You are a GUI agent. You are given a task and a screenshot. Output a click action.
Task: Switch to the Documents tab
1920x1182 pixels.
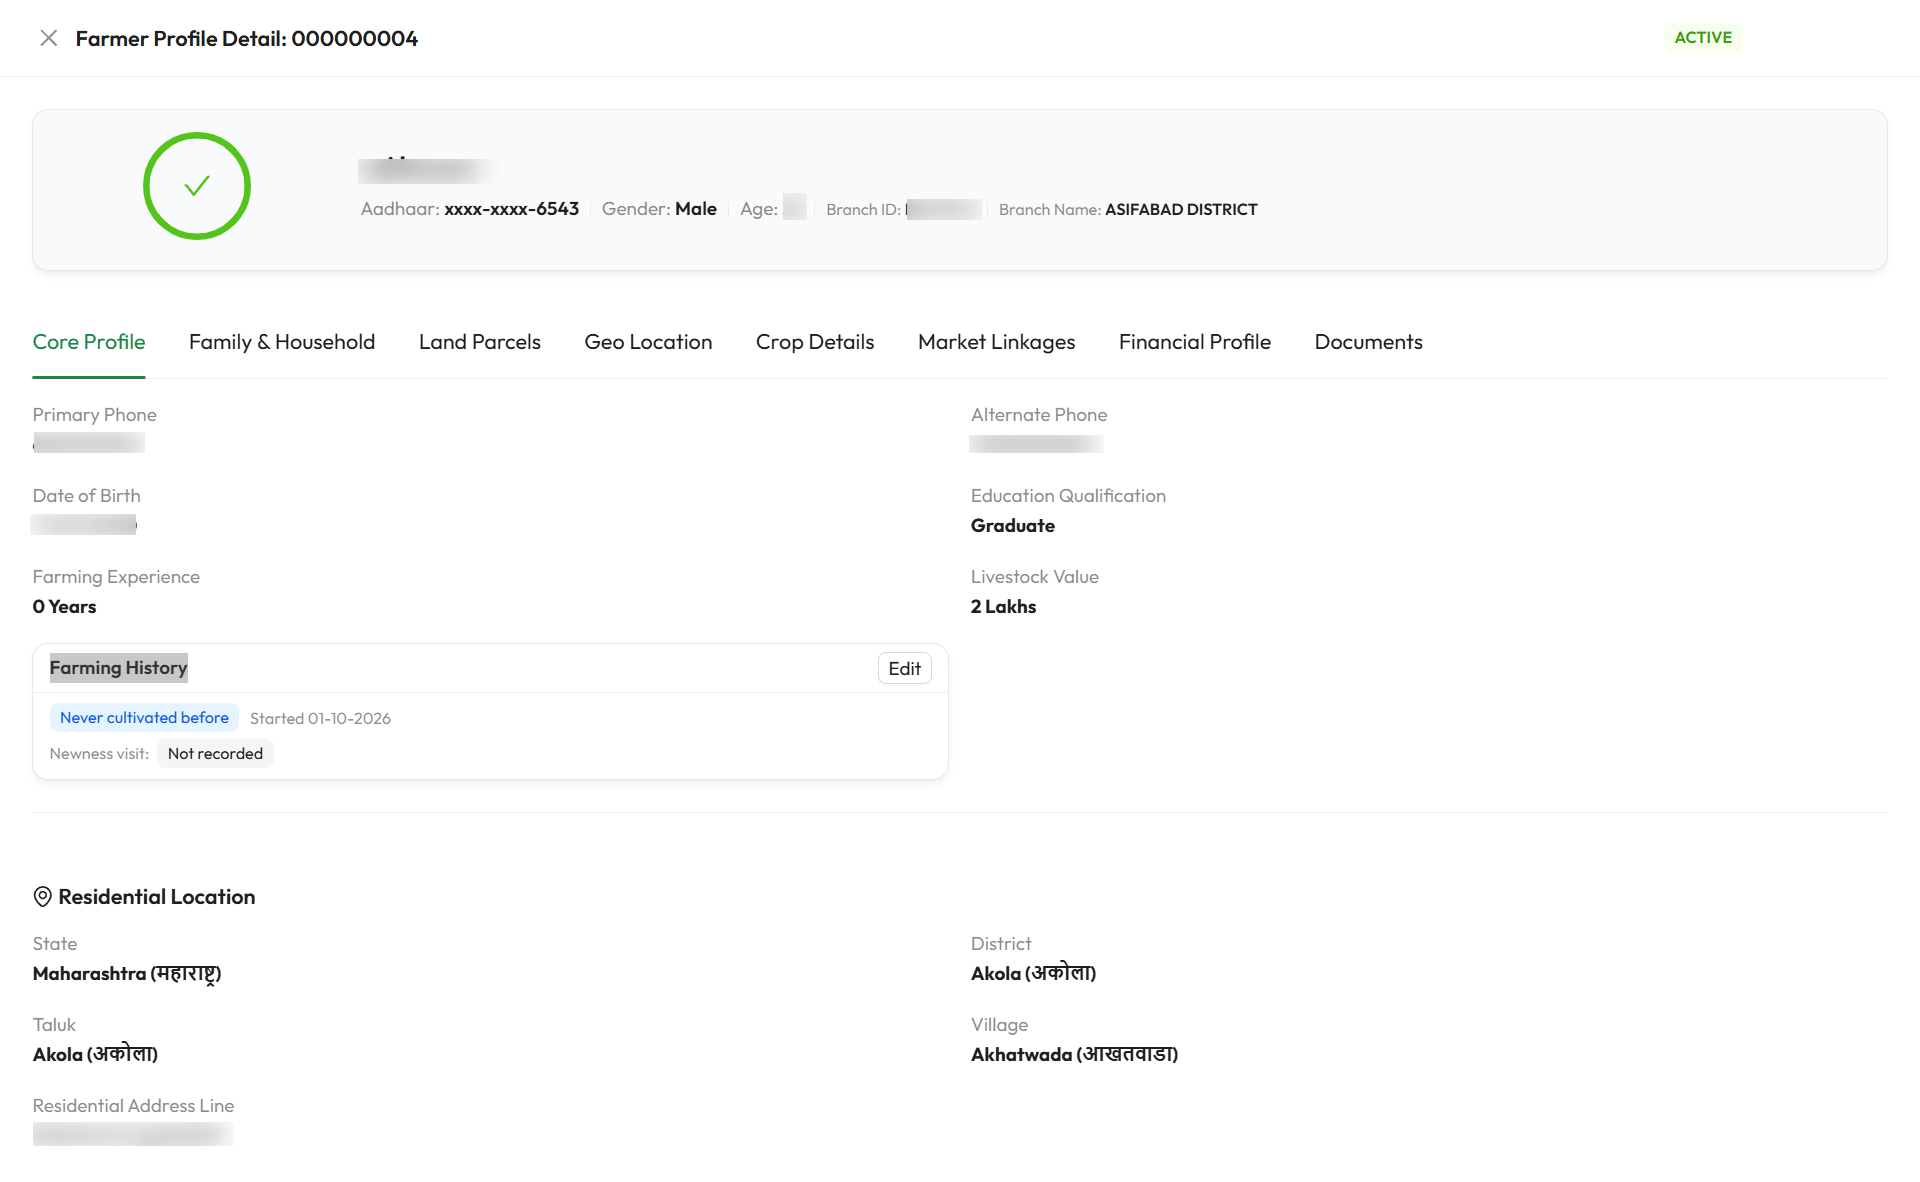[x=1368, y=342]
